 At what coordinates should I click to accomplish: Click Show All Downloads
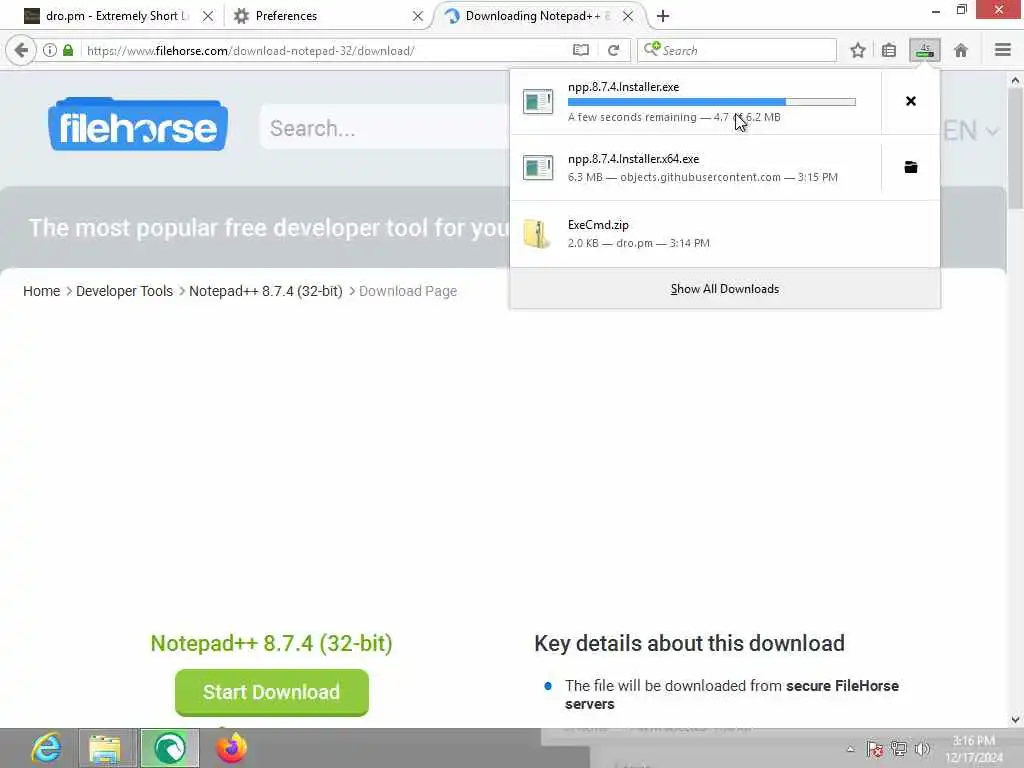[x=724, y=289]
